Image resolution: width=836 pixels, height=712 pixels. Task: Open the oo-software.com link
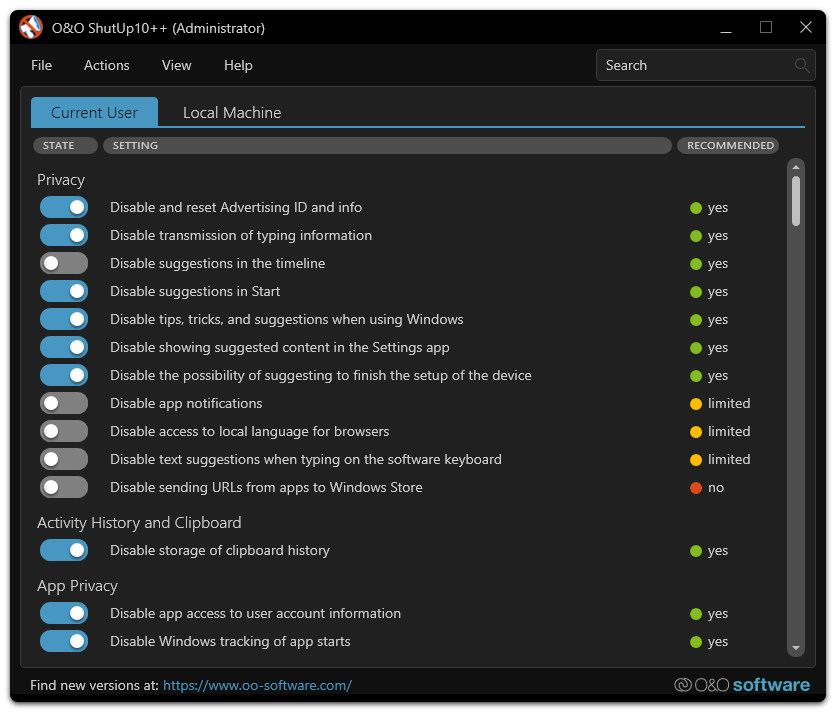(257, 685)
